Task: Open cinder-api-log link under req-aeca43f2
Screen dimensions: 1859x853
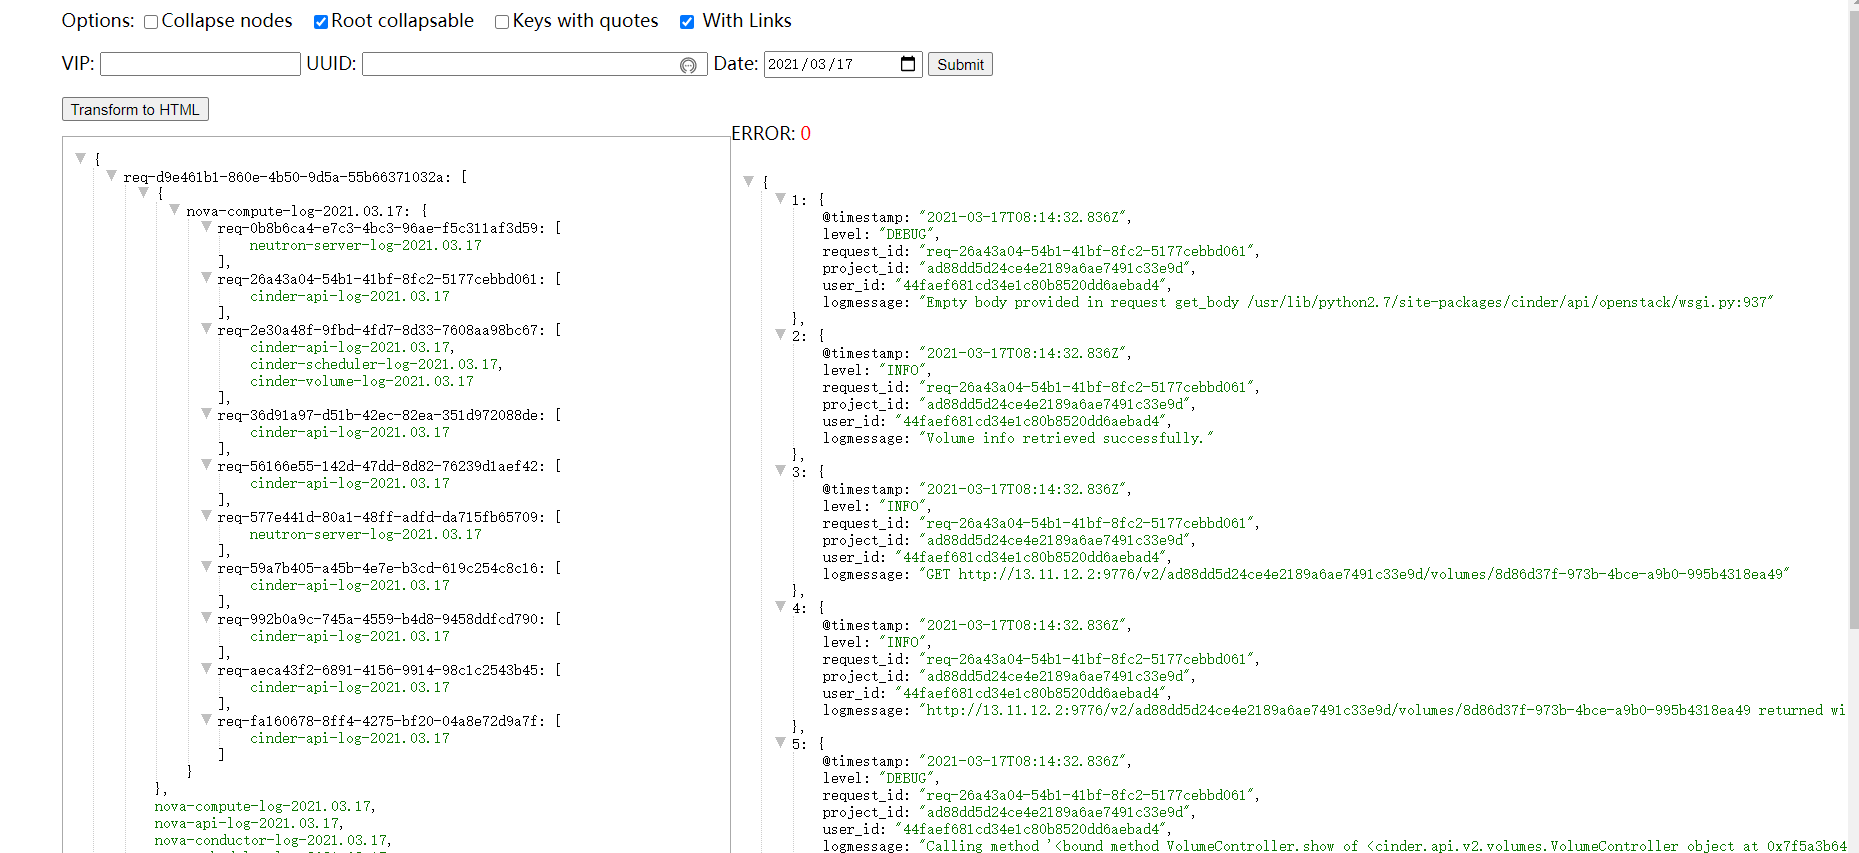Action: point(350,687)
